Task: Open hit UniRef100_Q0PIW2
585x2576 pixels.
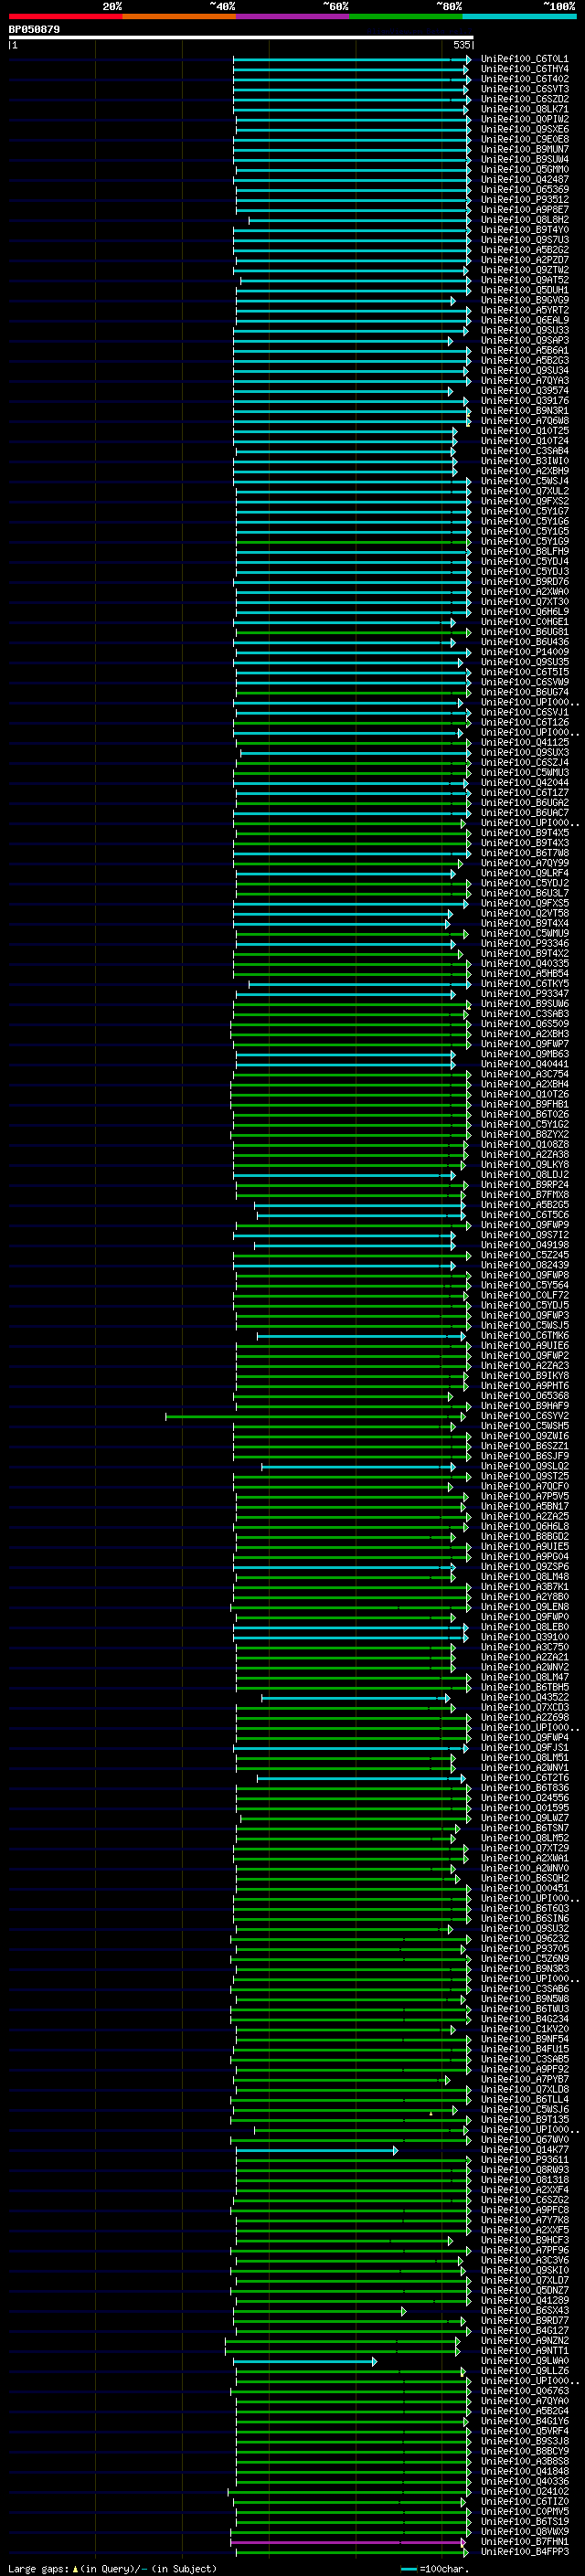Action: (x=524, y=119)
